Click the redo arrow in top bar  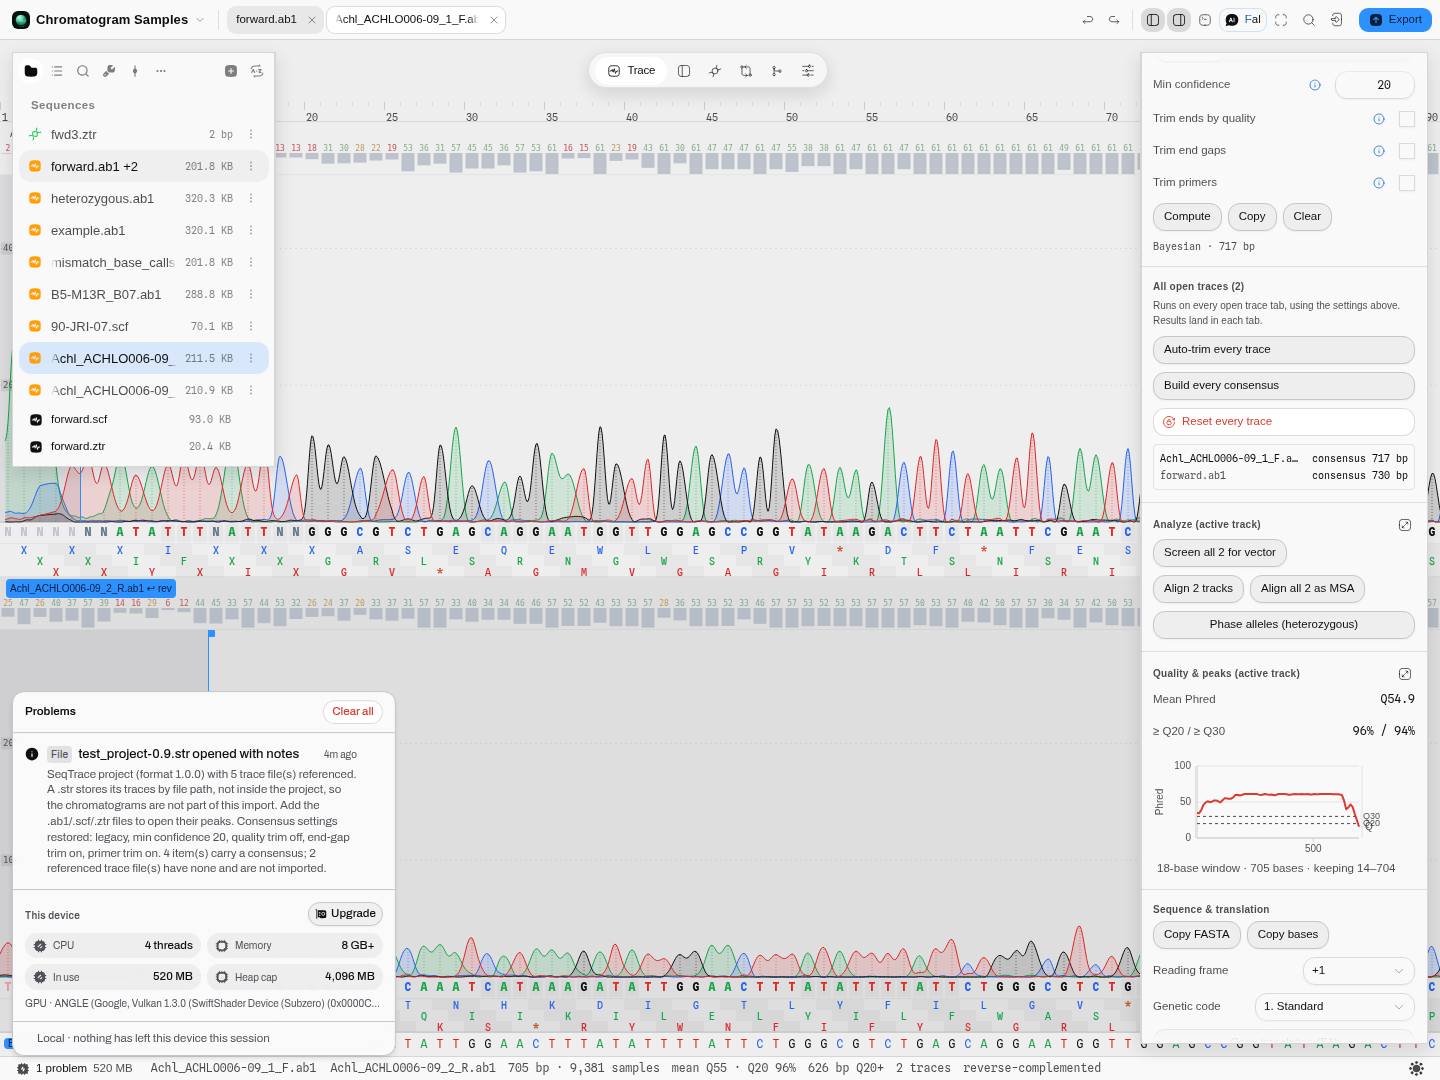(x=1114, y=20)
